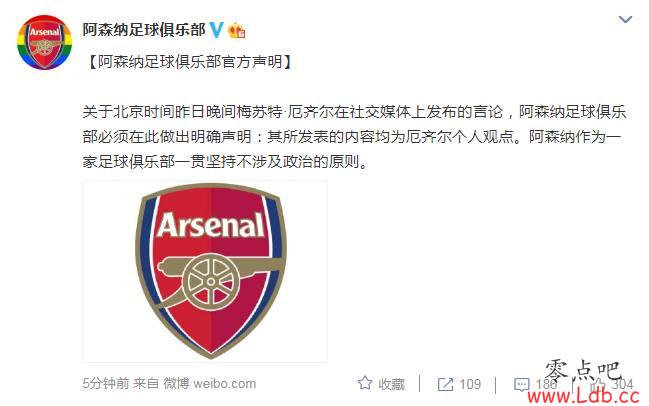
Task: Click the 【阿森纳足球俱乐部官方声明】 headline text
Action: click(190, 62)
